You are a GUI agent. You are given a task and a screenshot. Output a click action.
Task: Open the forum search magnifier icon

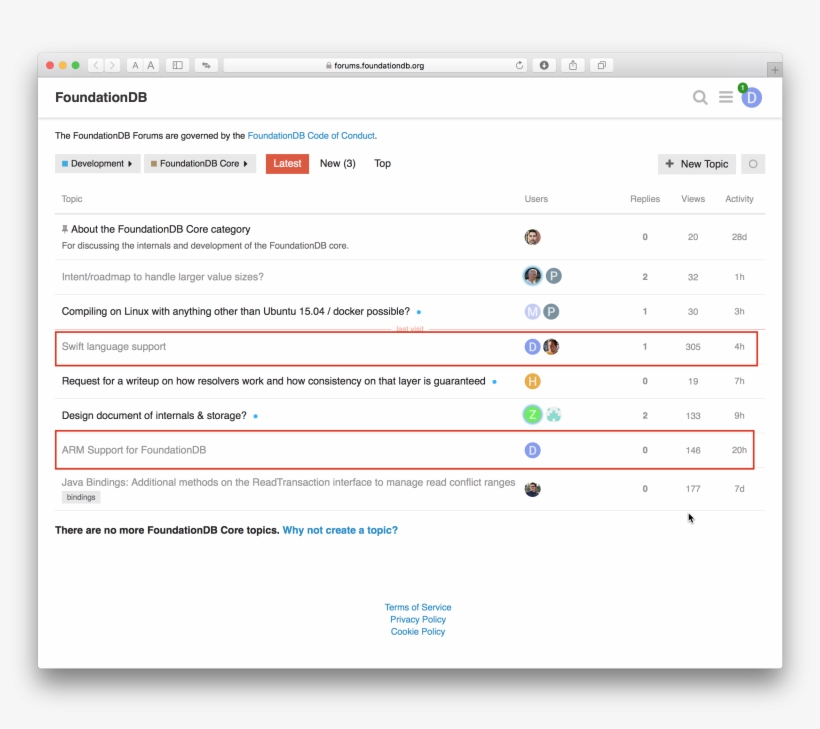(700, 97)
